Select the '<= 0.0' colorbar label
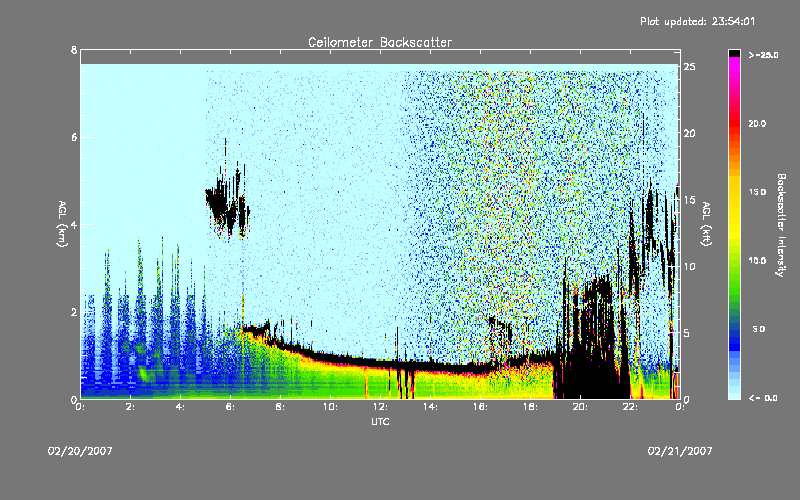 pos(763,398)
